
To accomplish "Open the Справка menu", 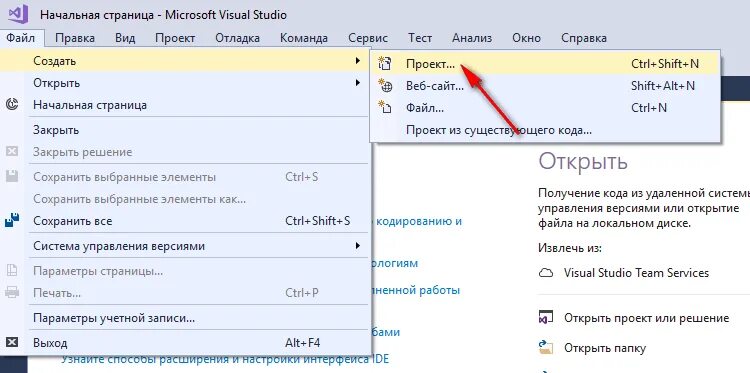I will tap(584, 38).
